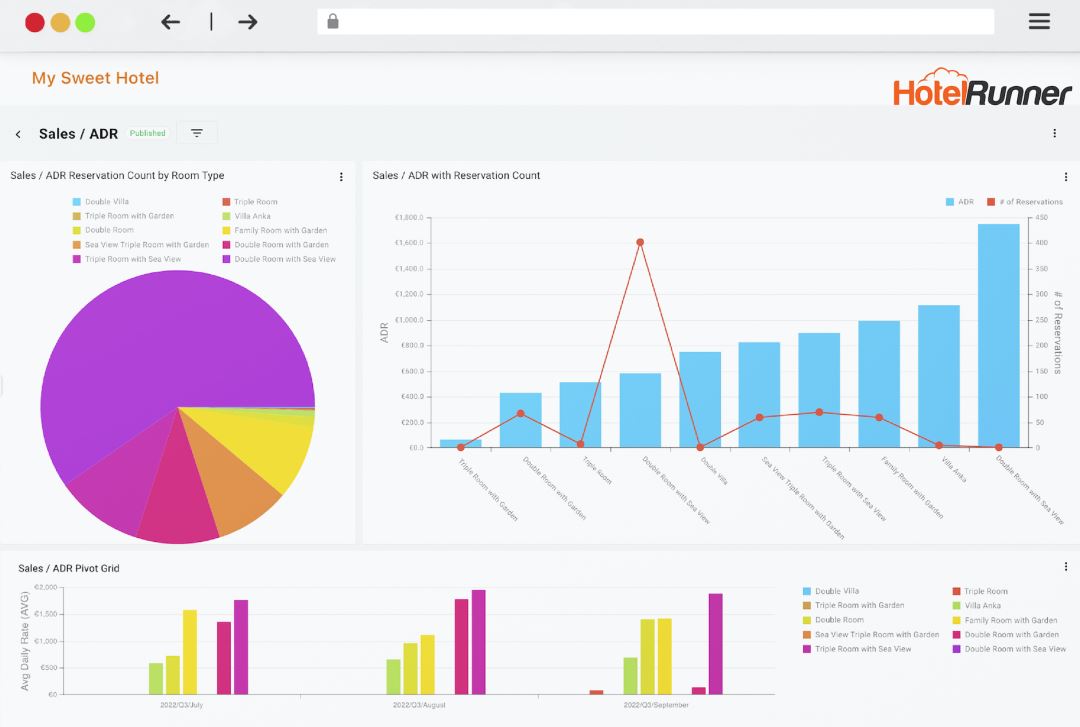Click the My Sweet Hotel link

pos(95,78)
